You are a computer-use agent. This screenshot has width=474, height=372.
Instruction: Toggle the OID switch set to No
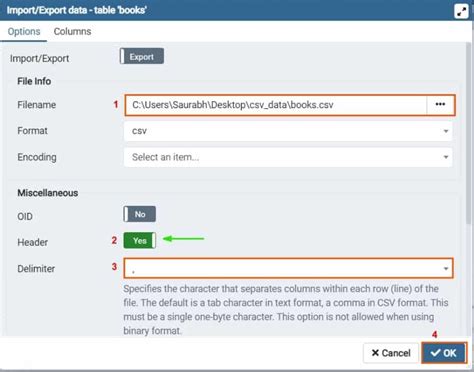[140, 214]
